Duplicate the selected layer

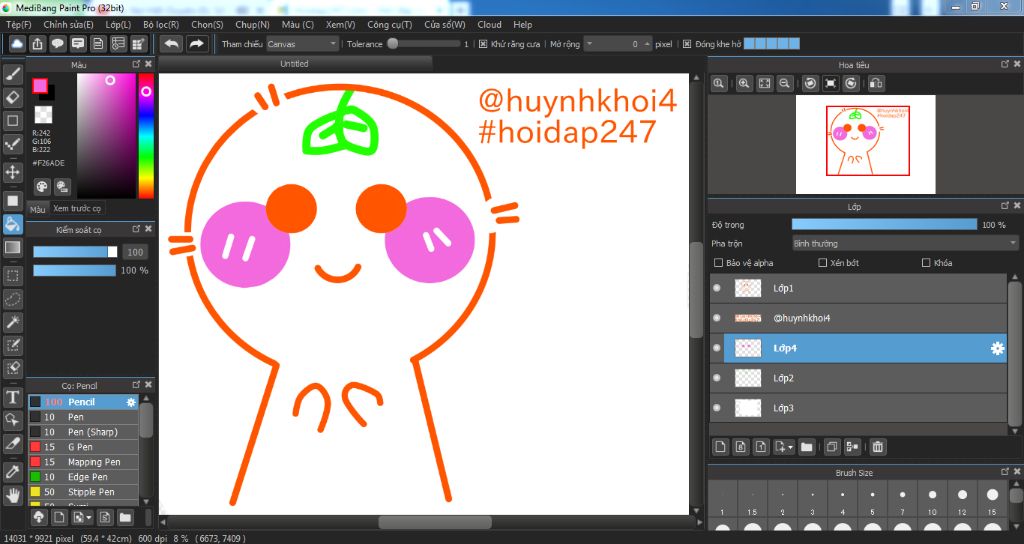[832, 447]
